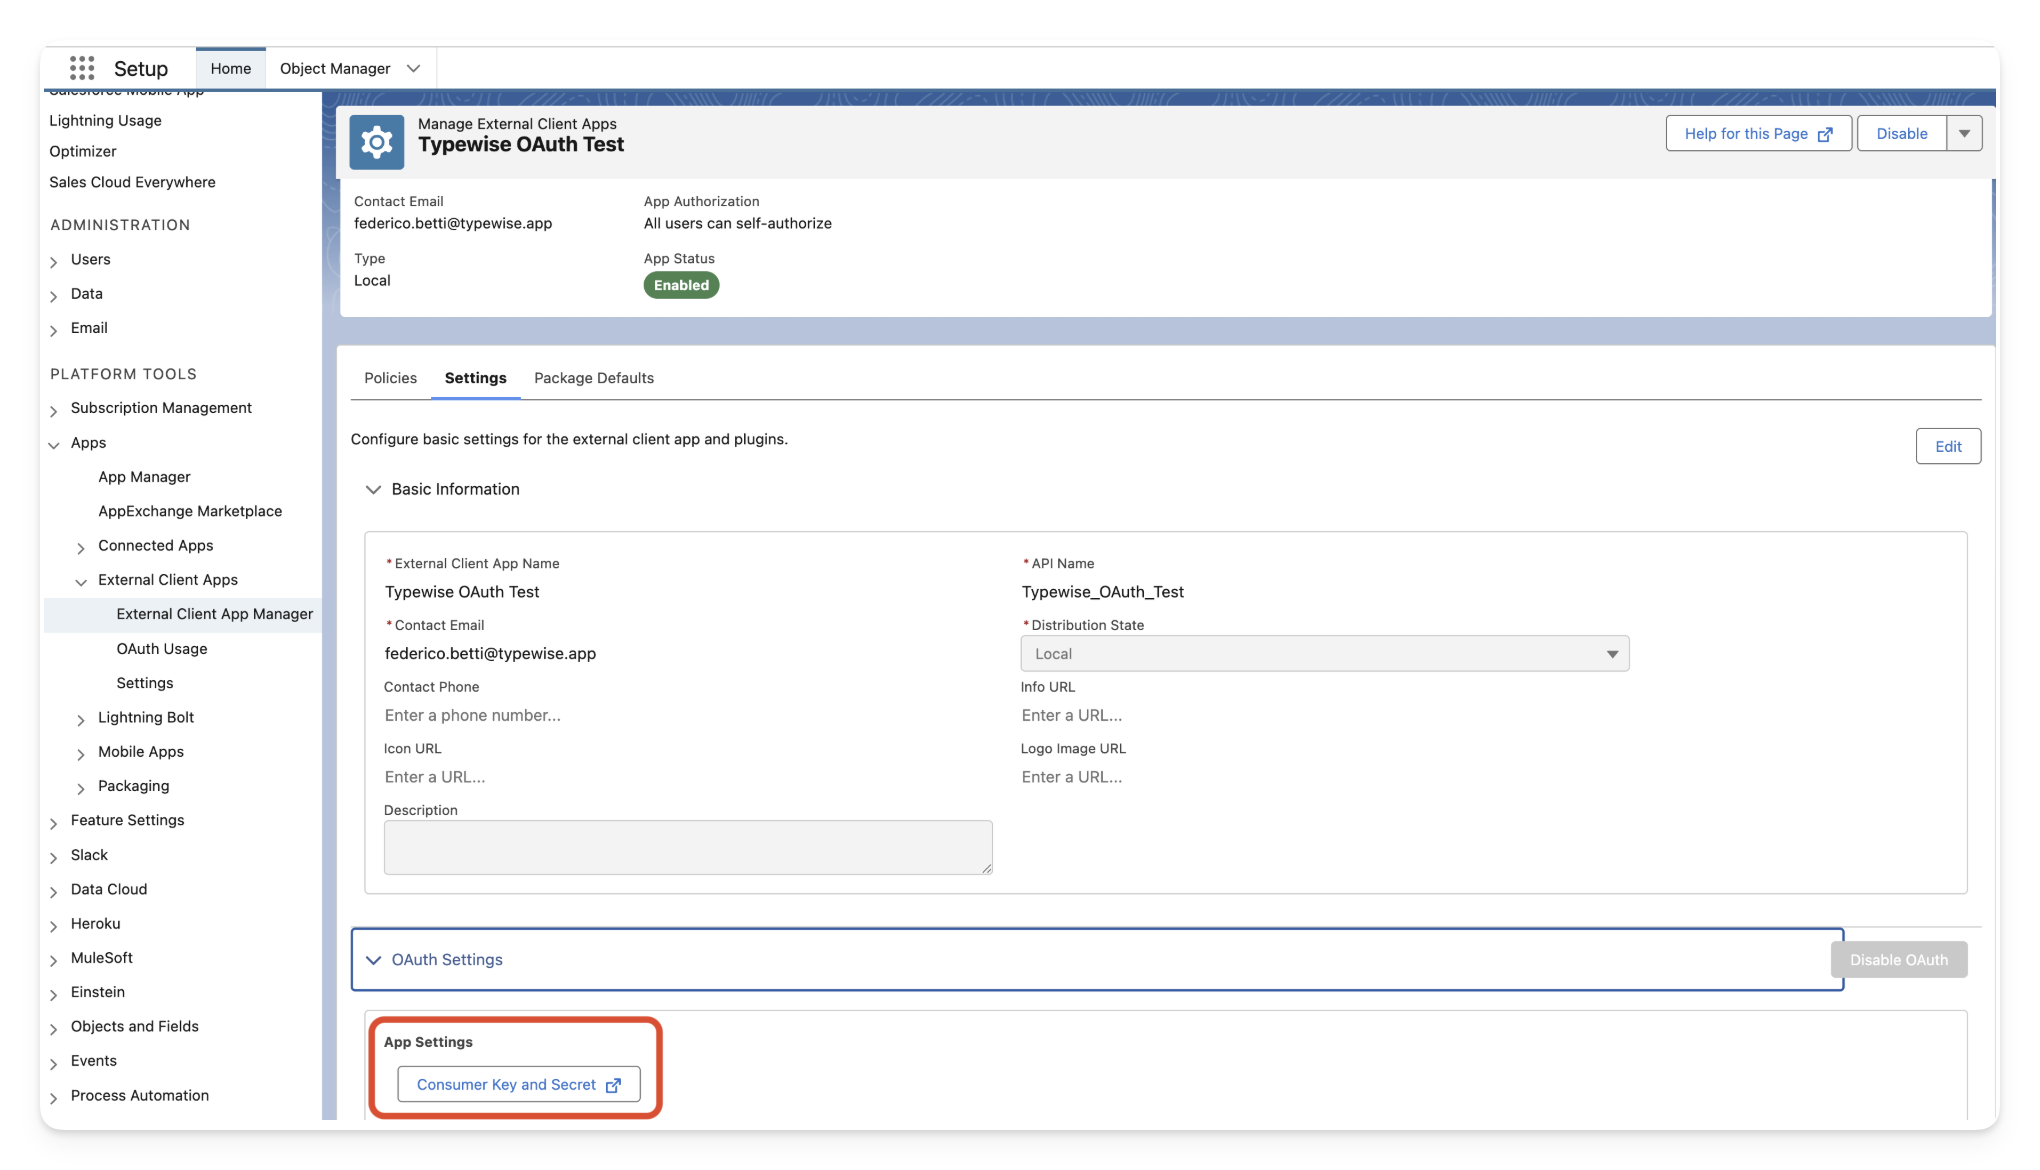This screenshot has height=1170, width=2040.
Task: Open the App Launcher grid icon
Action: 82,68
